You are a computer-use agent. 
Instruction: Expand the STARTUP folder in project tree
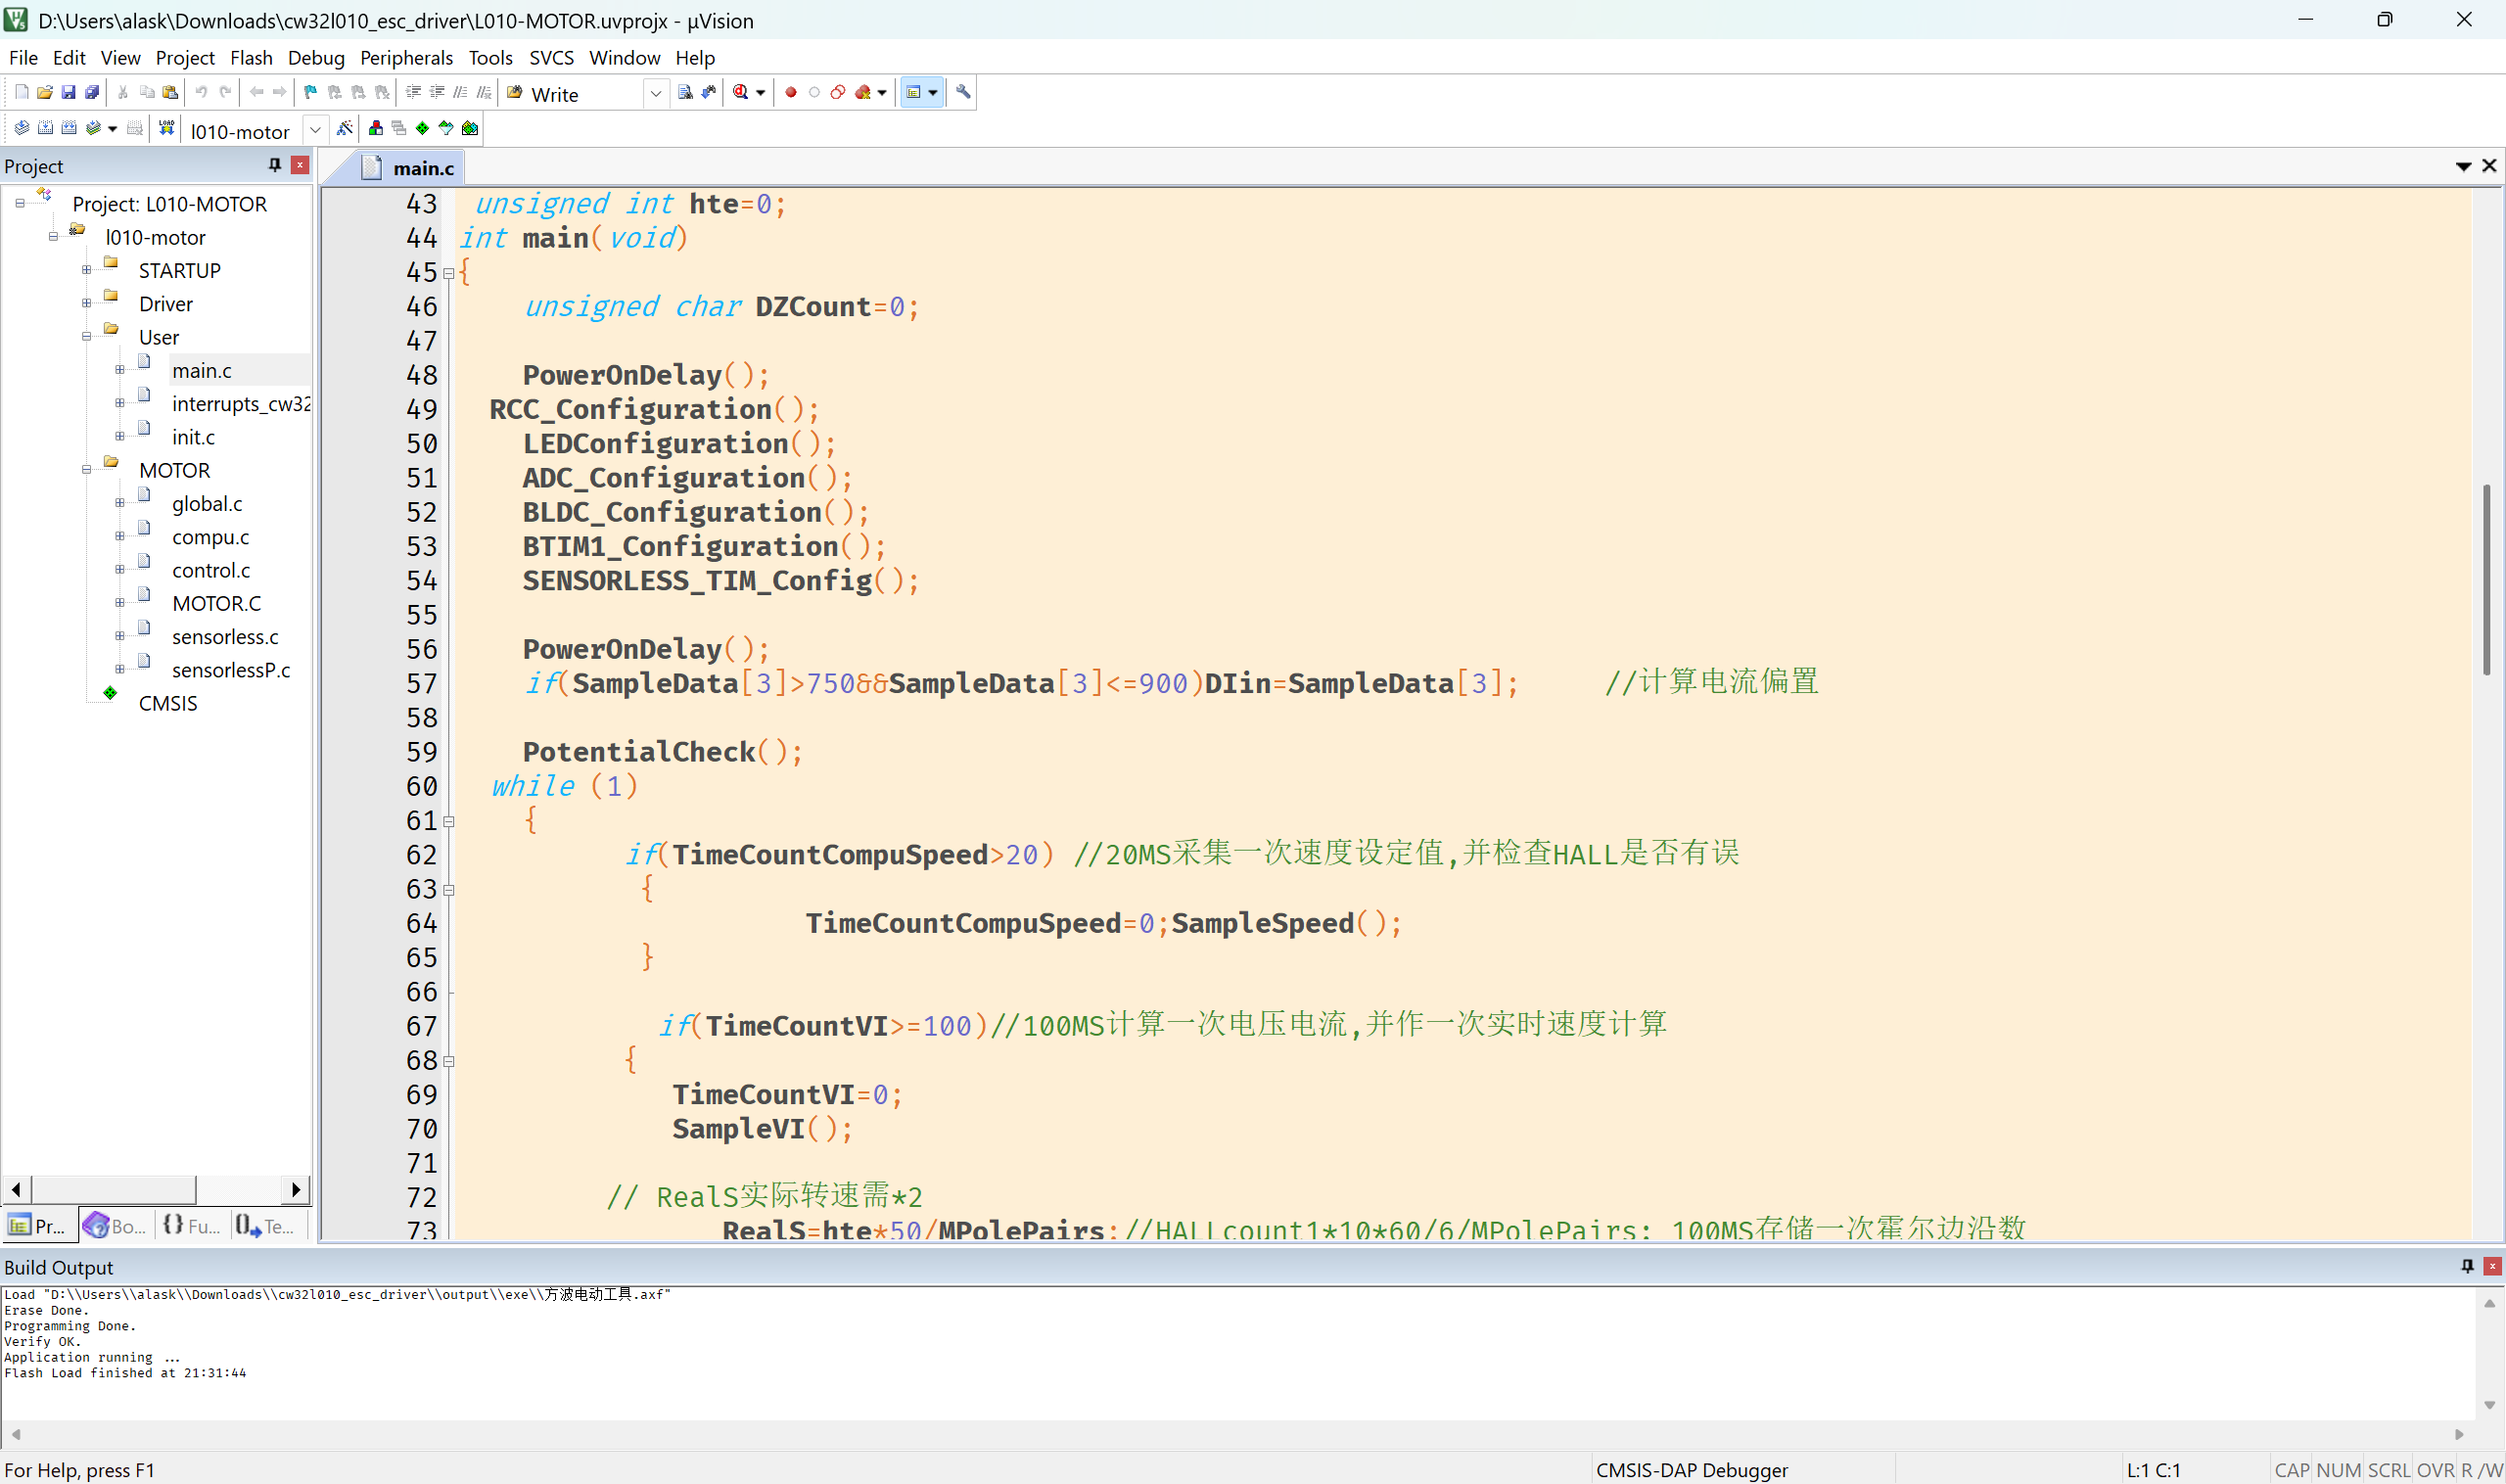coord(86,270)
